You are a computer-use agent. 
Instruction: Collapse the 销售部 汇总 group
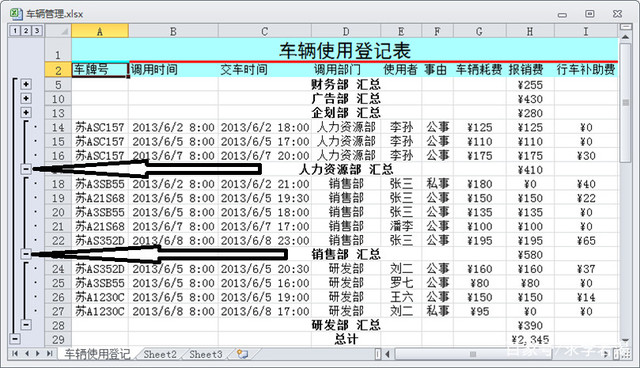(x=26, y=254)
